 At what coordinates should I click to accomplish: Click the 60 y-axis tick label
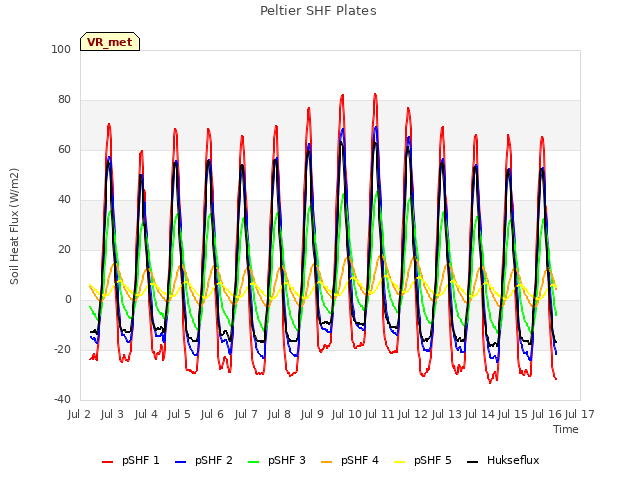[64, 150]
